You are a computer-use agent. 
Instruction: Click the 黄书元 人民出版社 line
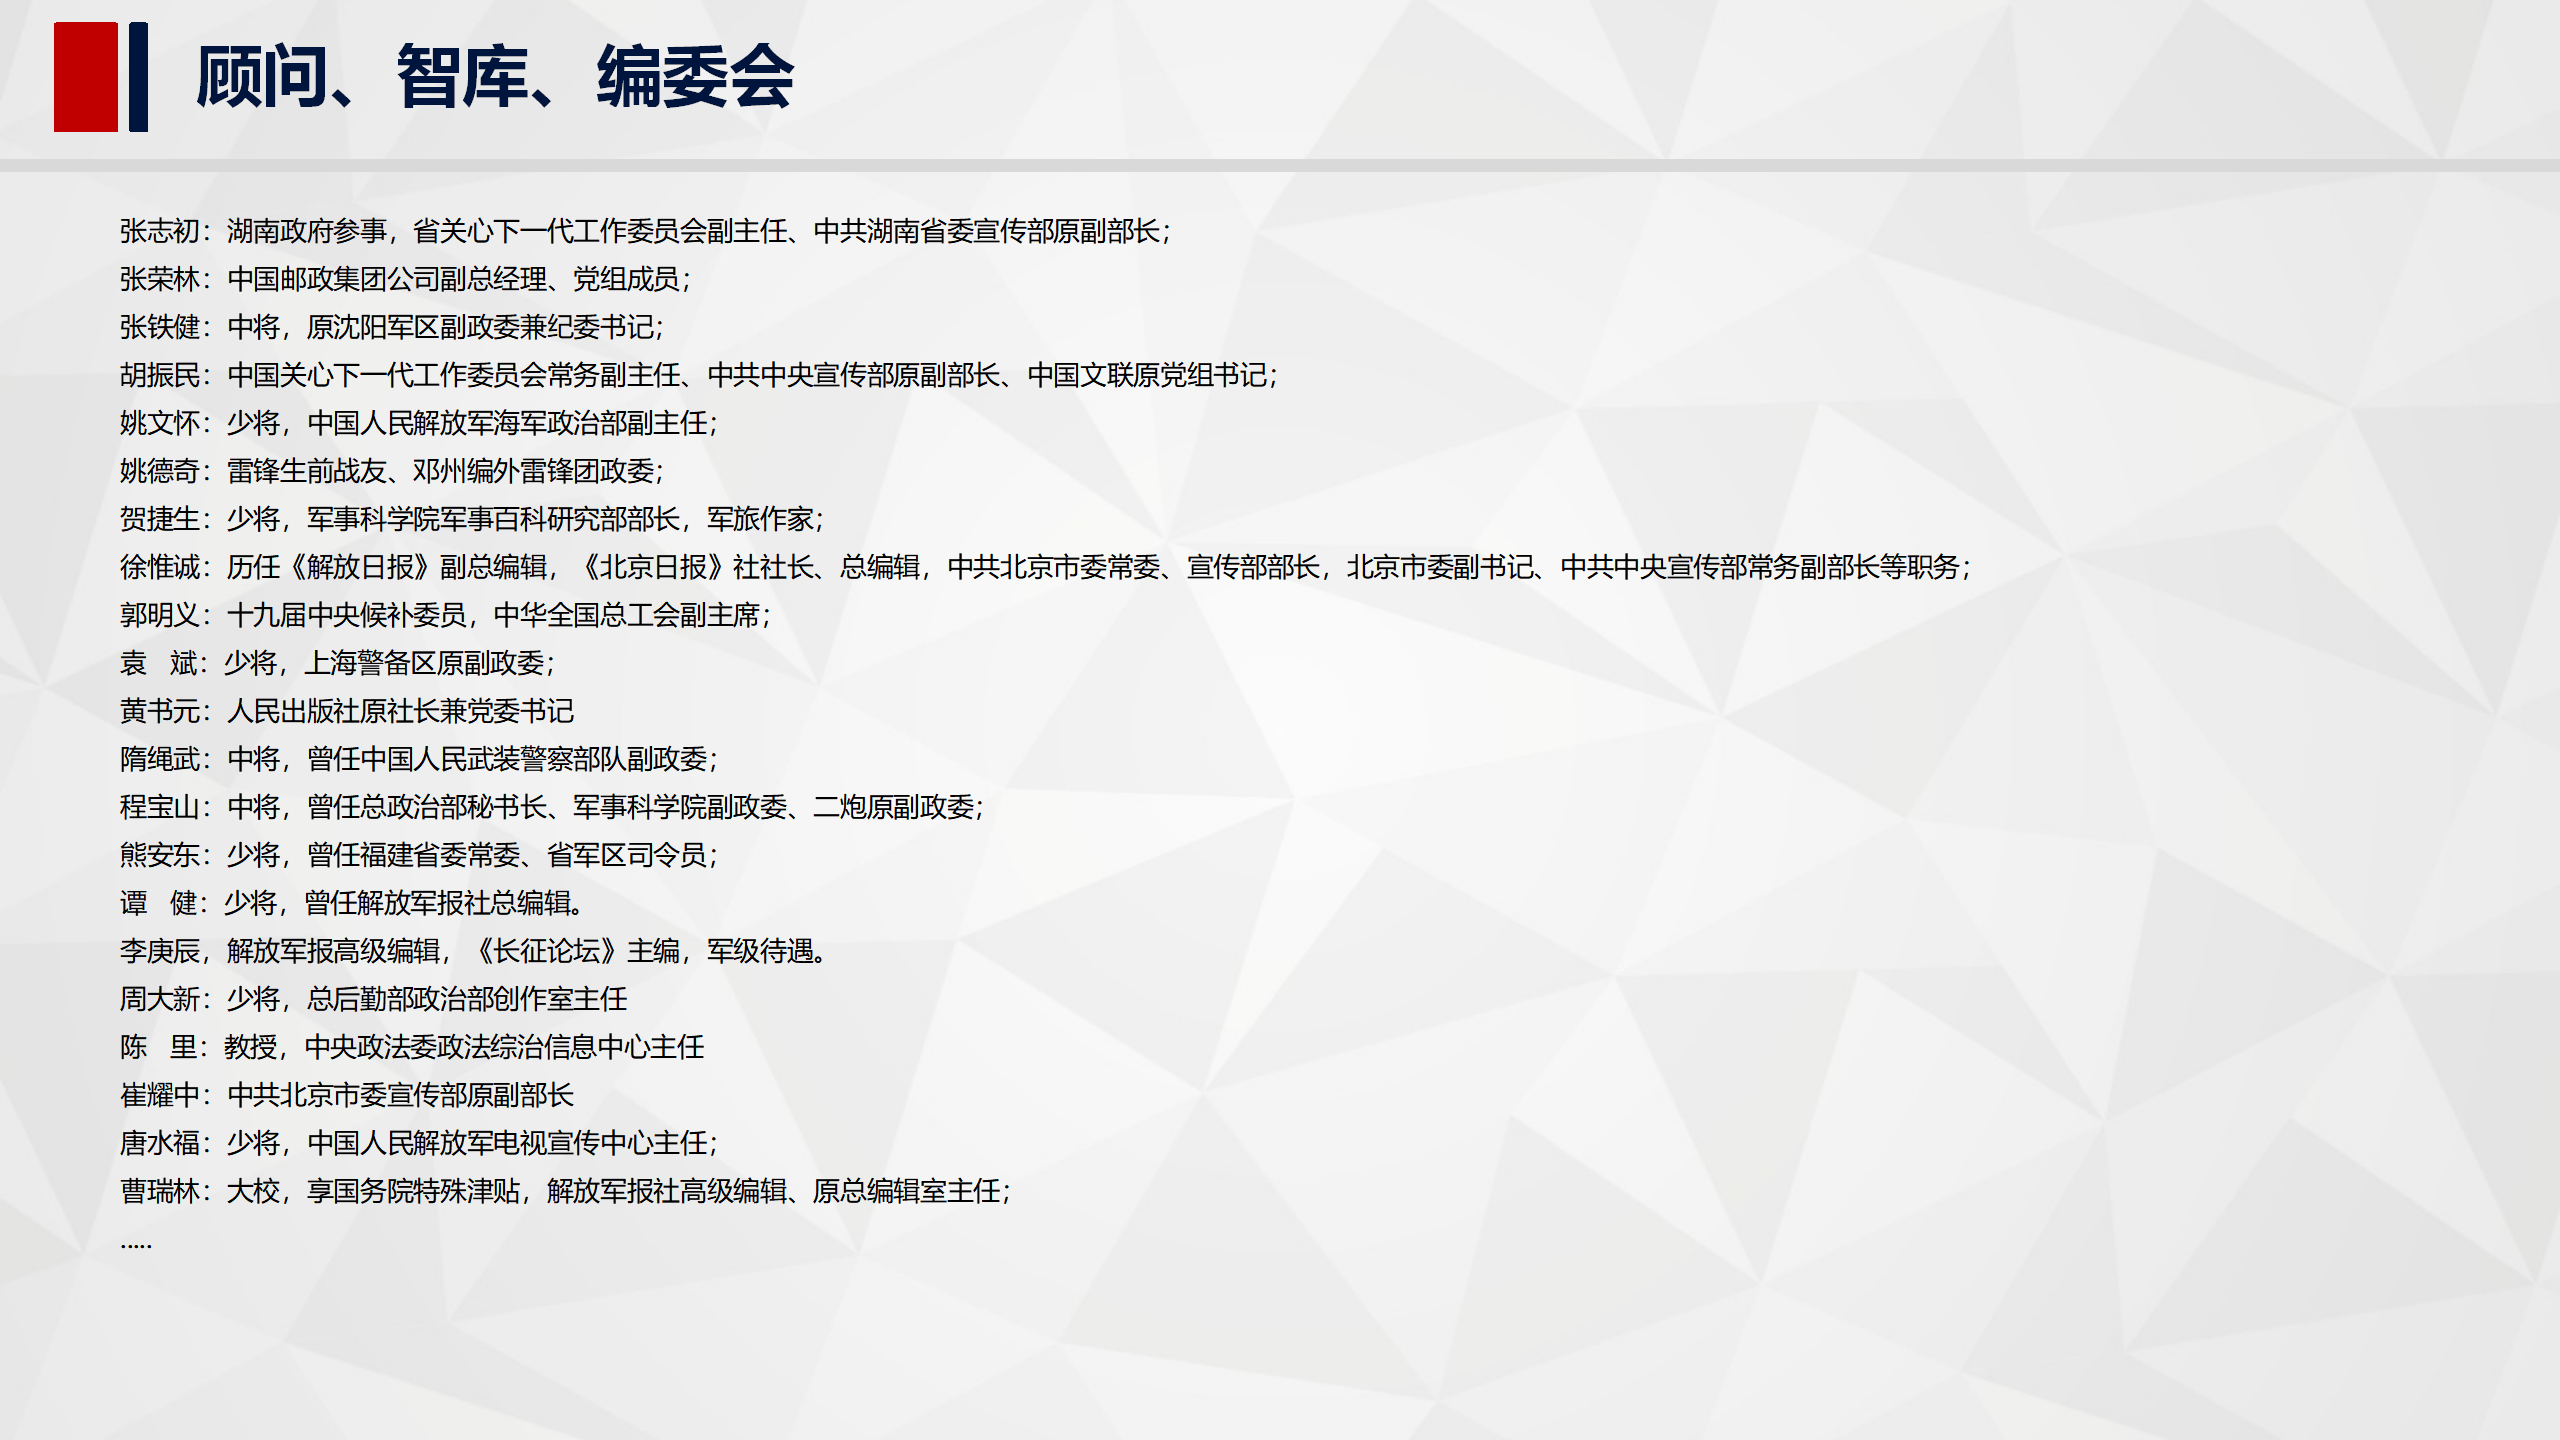click(347, 711)
